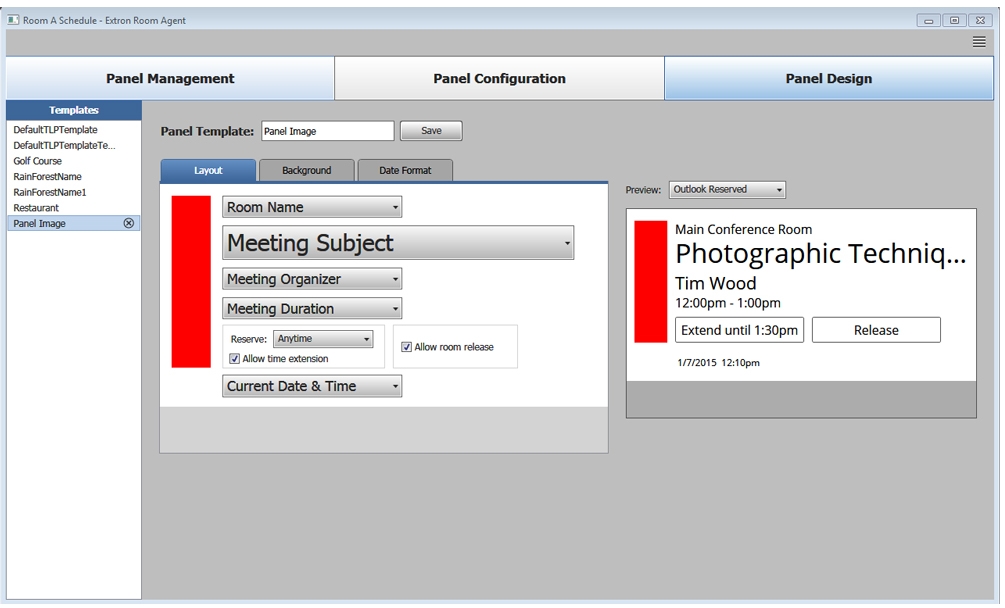
Task: Open the Date Format tab
Action: (405, 171)
